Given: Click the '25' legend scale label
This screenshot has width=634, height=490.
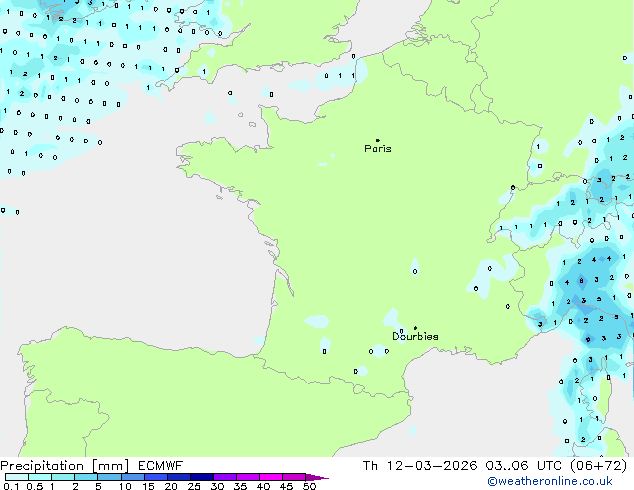Looking at the screenshot, I should [x=194, y=486].
